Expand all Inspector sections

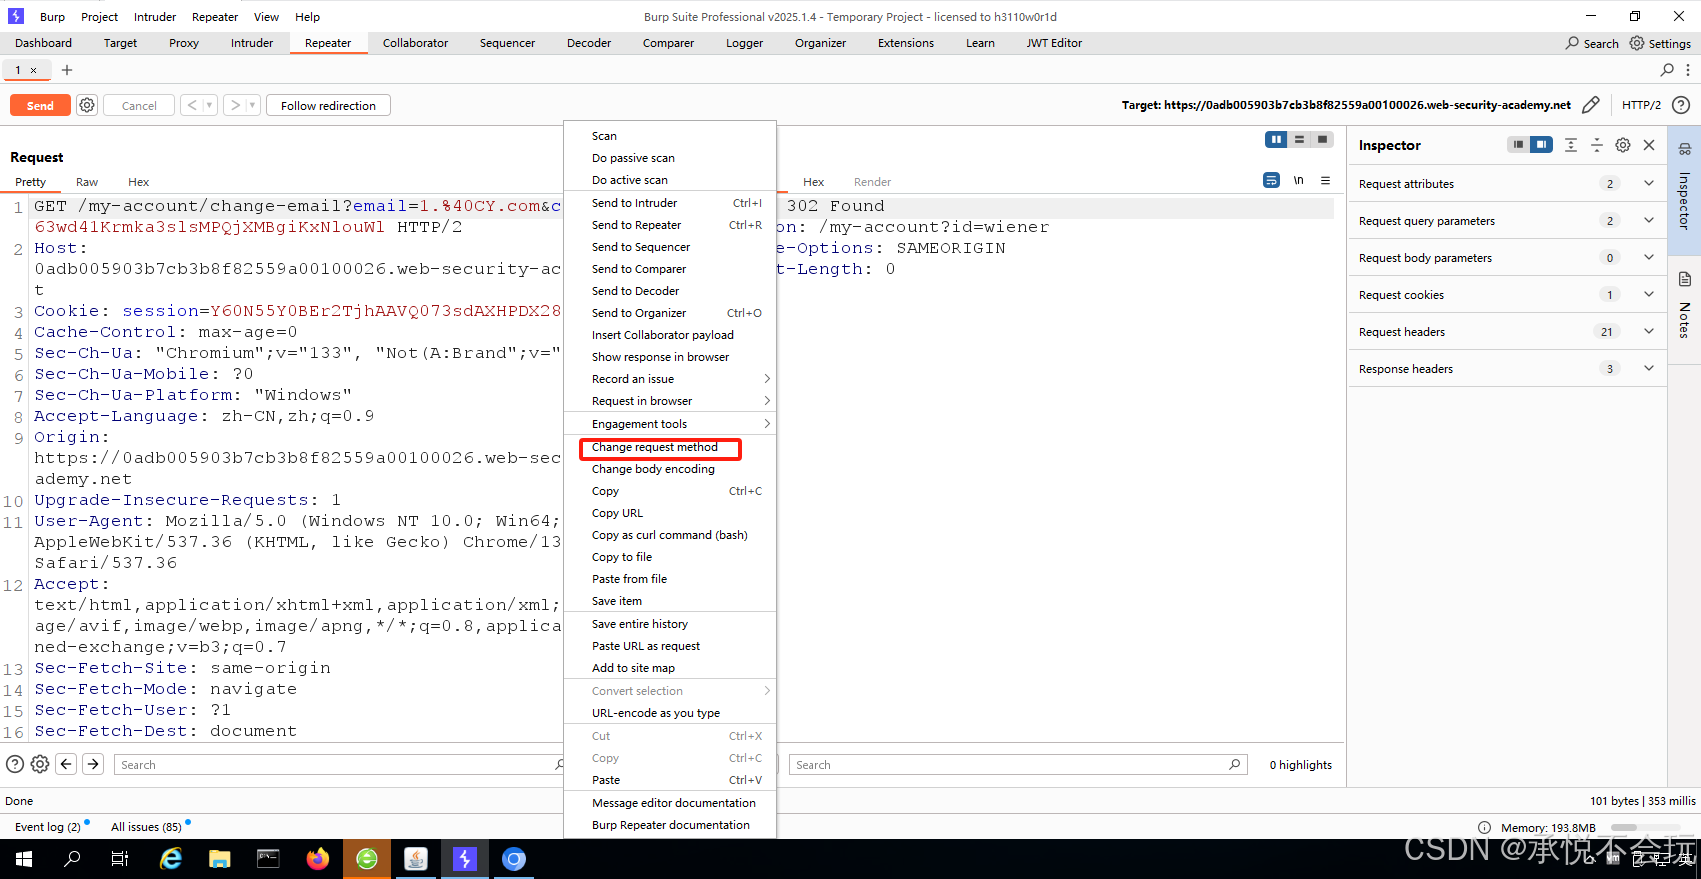1571,145
